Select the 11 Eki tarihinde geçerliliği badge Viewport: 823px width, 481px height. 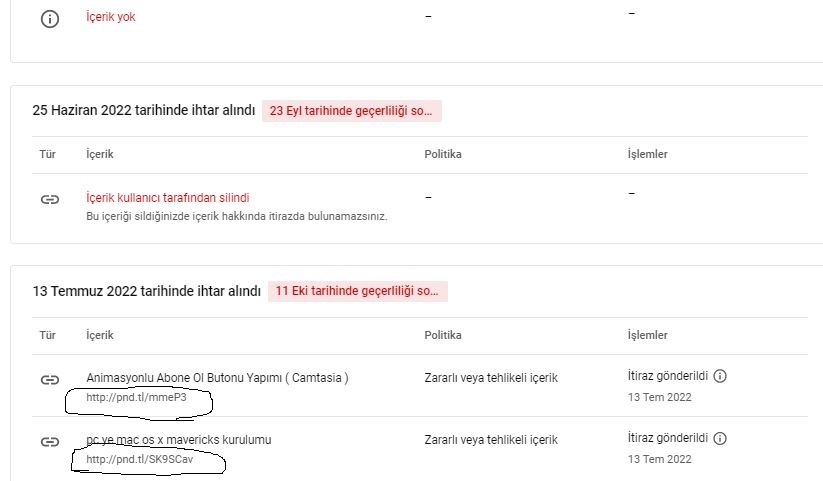[357, 291]
